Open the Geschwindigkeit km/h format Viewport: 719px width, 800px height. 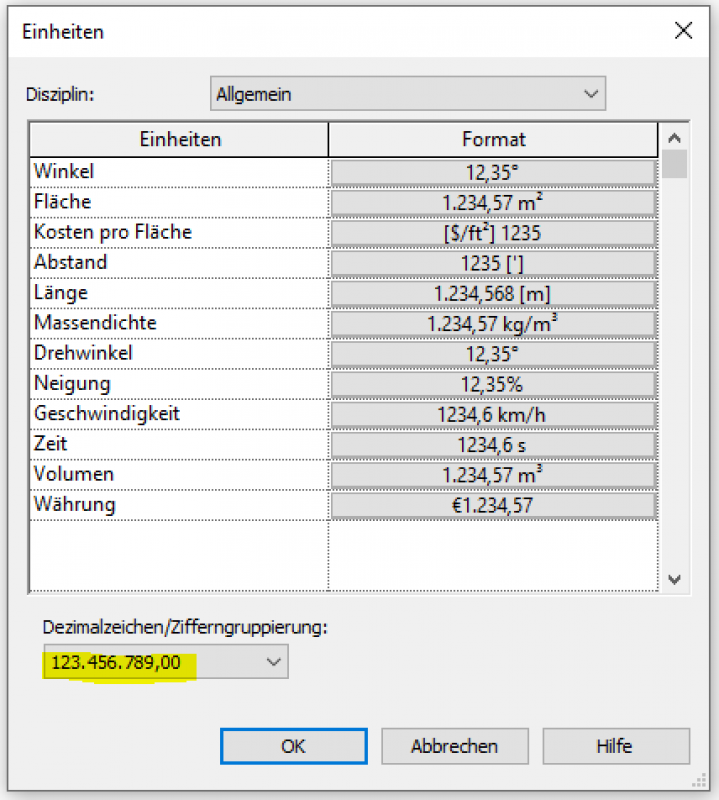[x=493, y=415]
